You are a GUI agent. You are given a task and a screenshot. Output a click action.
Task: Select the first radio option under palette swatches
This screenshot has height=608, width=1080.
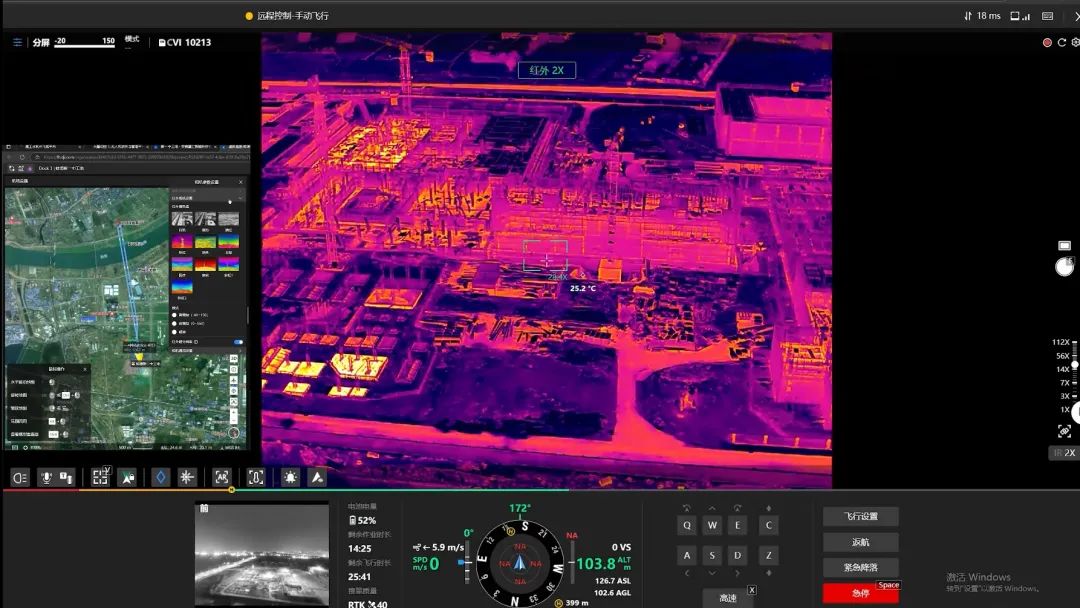[x=177, y=315]
